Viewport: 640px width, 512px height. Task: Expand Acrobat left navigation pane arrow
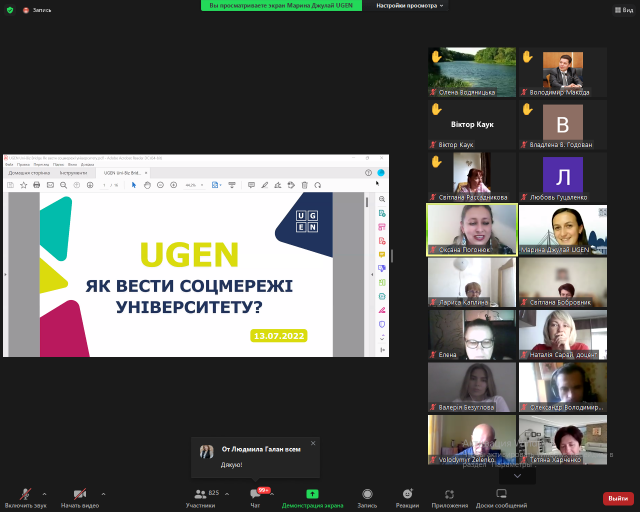pyautogui.click(x=5, y=274)
